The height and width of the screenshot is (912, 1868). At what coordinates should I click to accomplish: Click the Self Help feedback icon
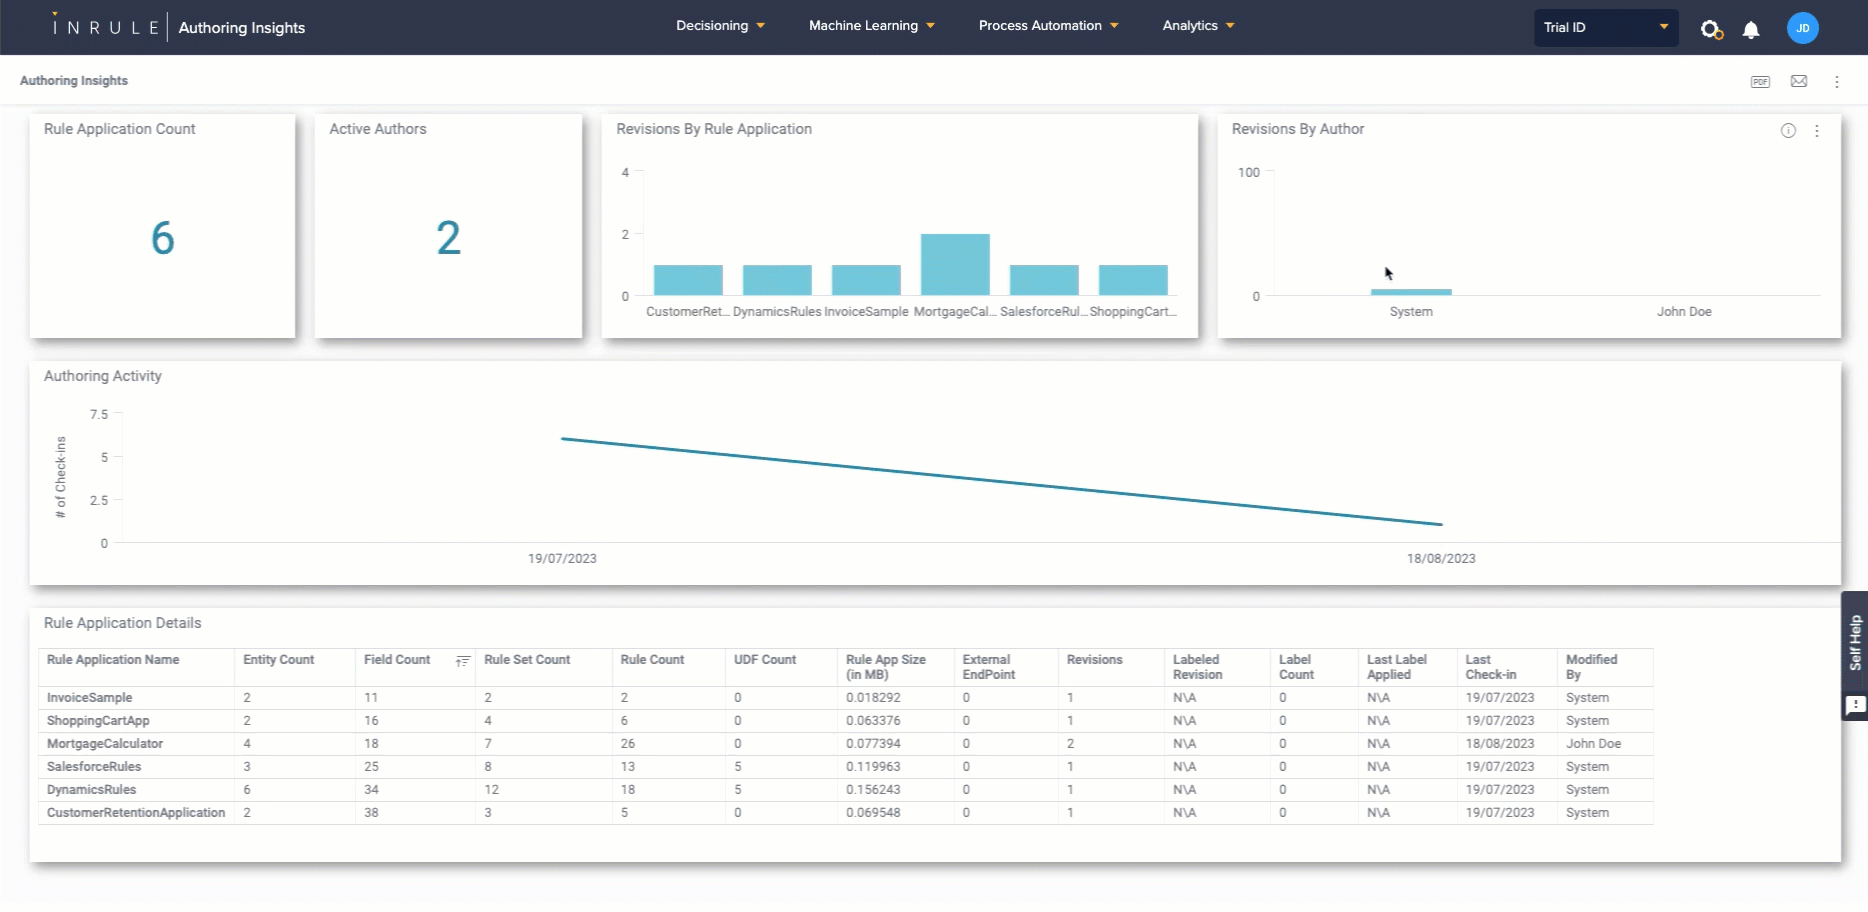point(1855,706)
